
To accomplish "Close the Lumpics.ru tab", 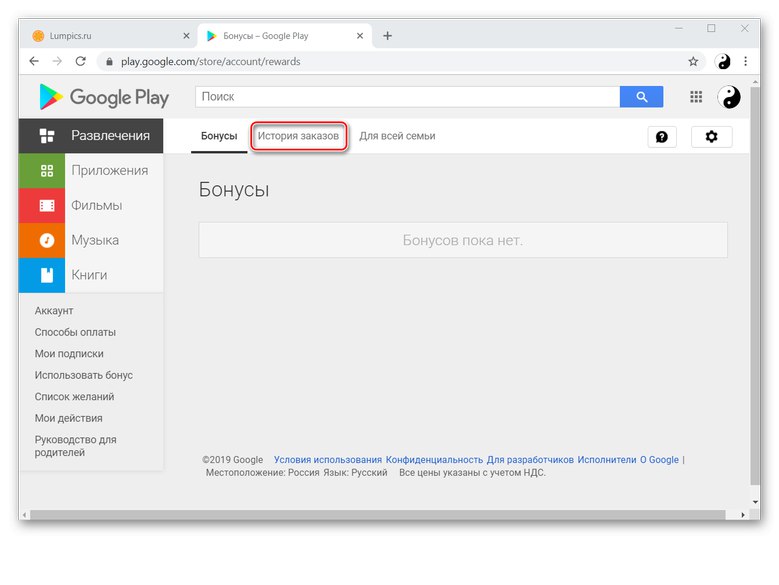I will 186,36.
